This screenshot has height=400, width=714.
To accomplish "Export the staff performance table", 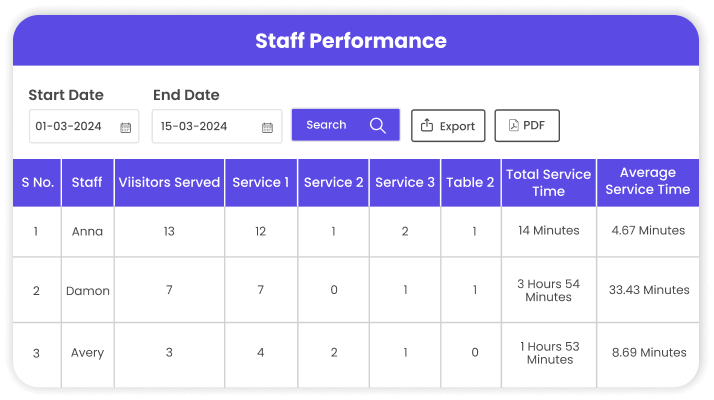I will point(448,126).
